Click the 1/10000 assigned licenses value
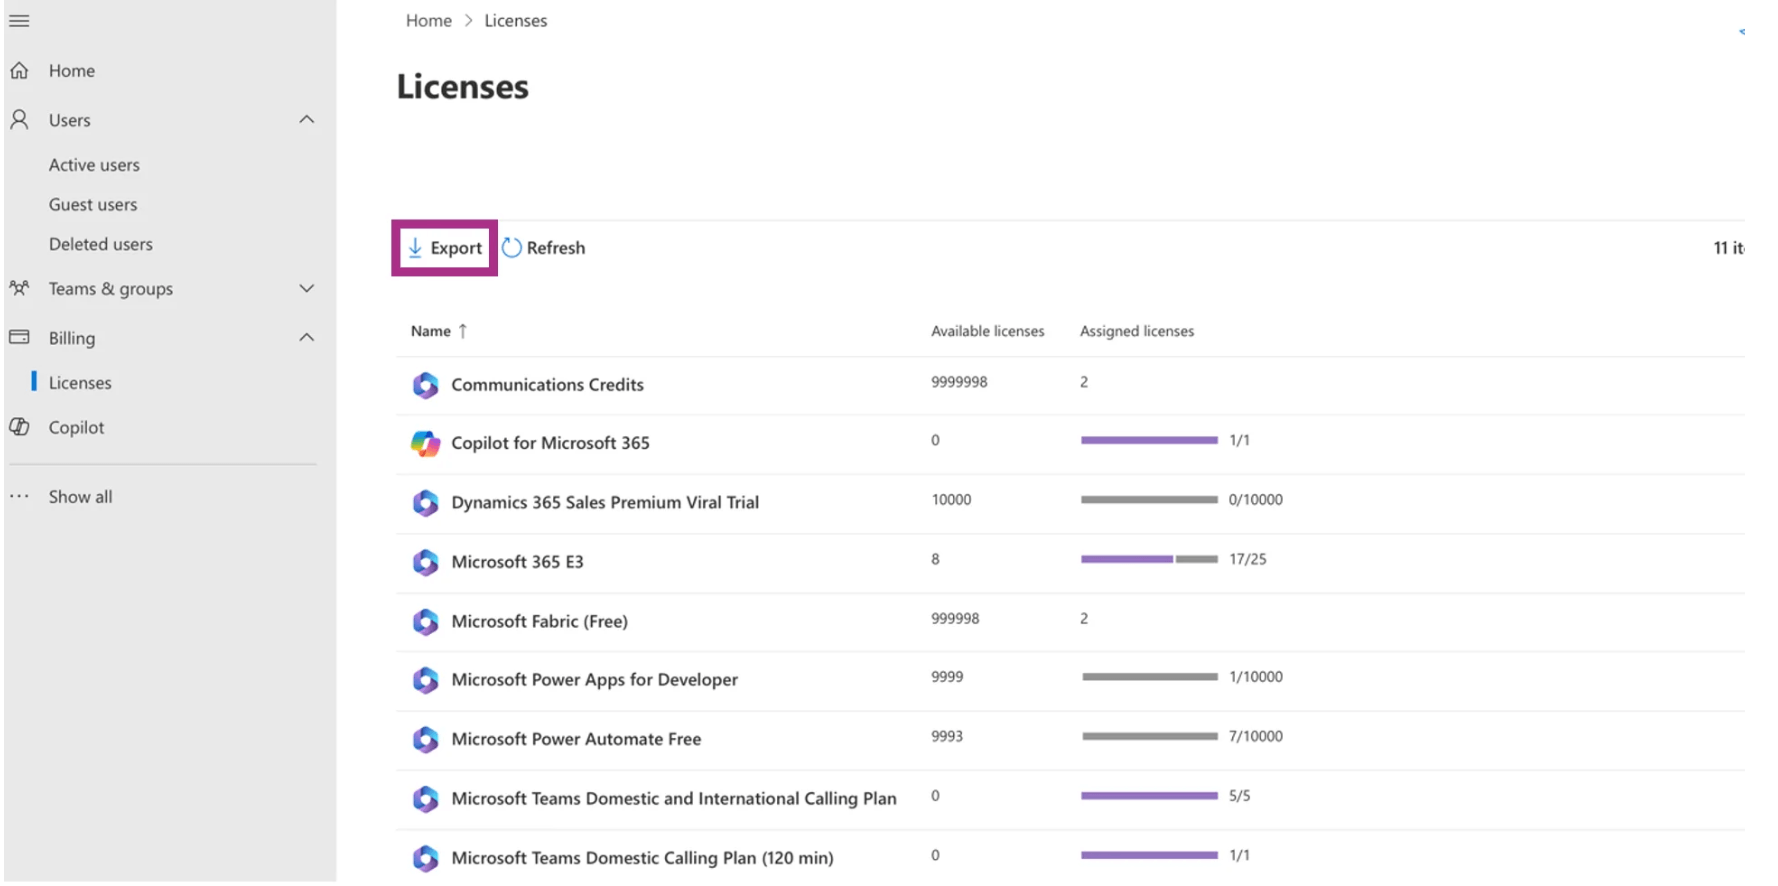 (1256, 677)
